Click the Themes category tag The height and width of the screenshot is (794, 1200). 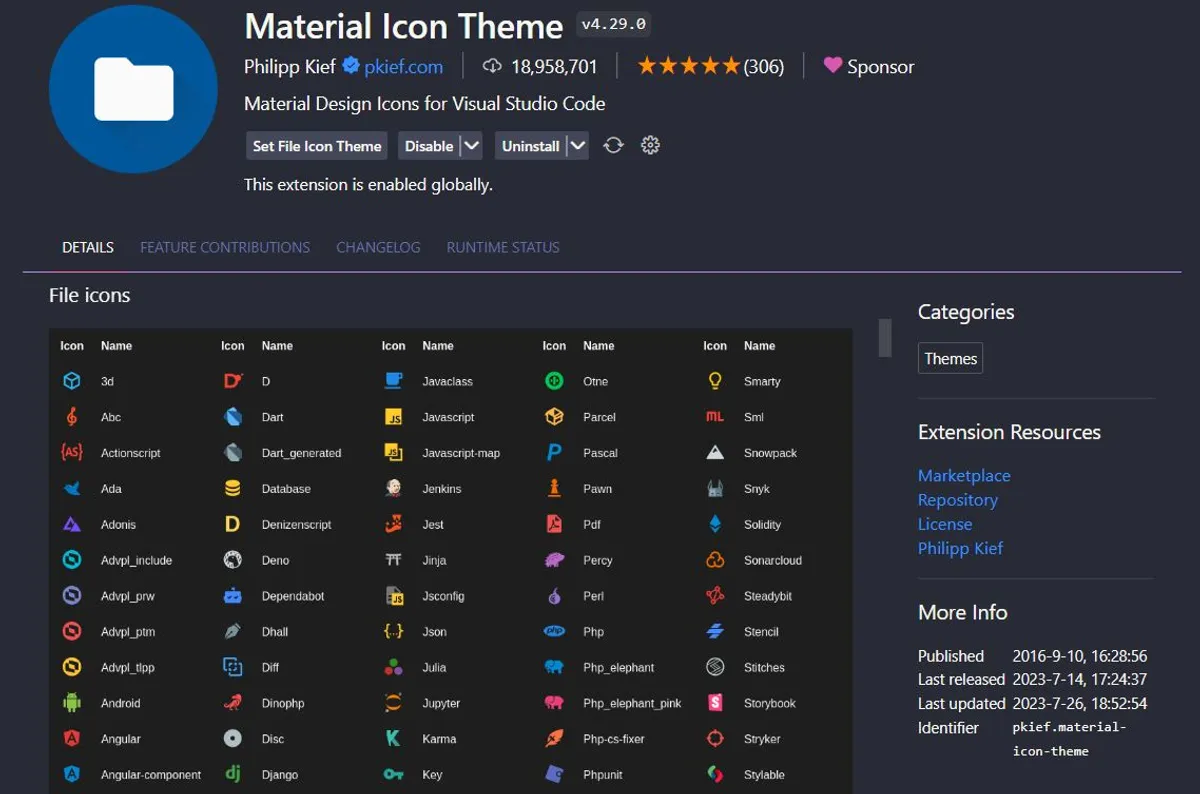pos(950,358)
